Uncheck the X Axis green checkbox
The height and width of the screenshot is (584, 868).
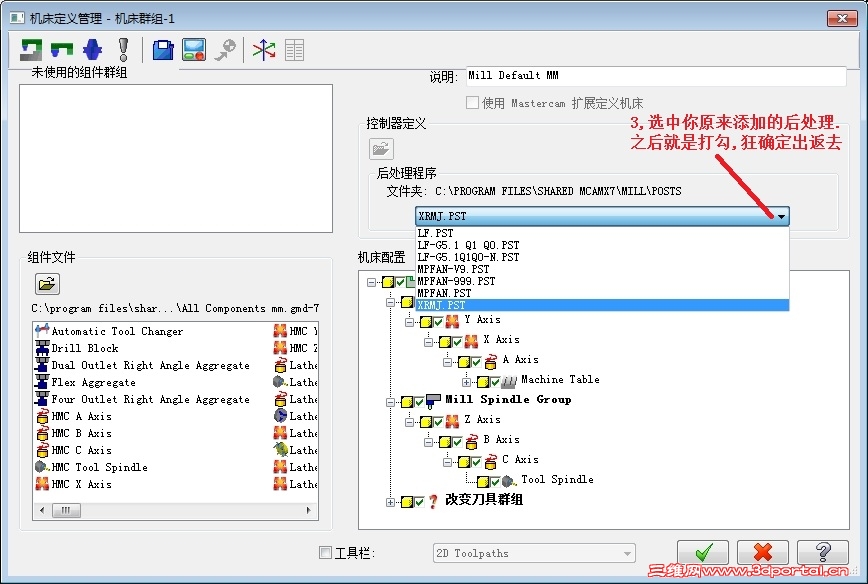pyautogui.click(x=457, y=342)
